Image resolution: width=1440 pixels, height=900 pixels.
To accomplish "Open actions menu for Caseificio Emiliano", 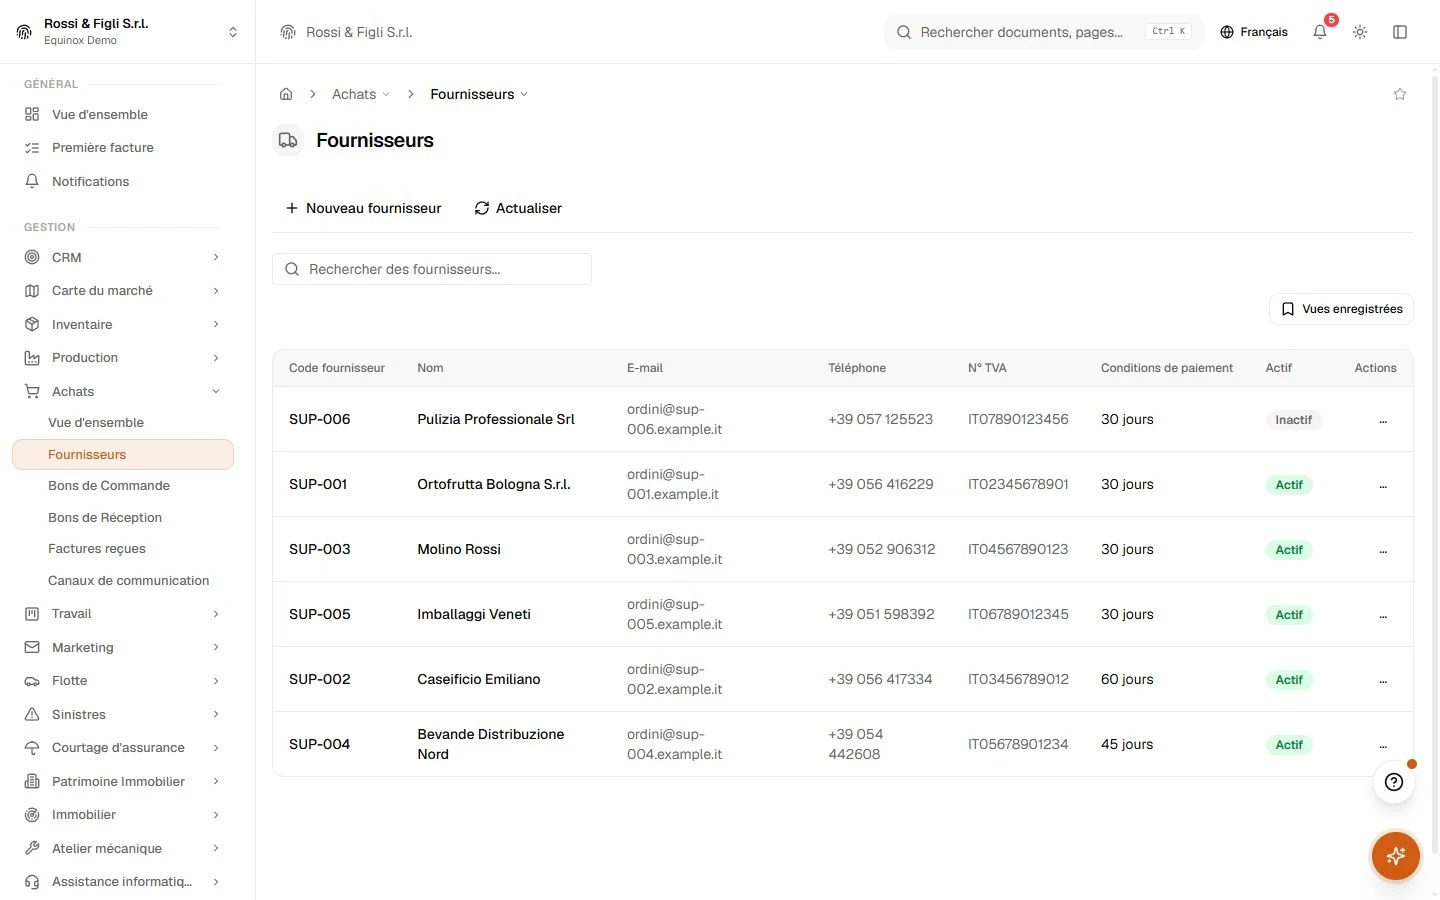I will pyautogui.click(x=1383, y=680).
